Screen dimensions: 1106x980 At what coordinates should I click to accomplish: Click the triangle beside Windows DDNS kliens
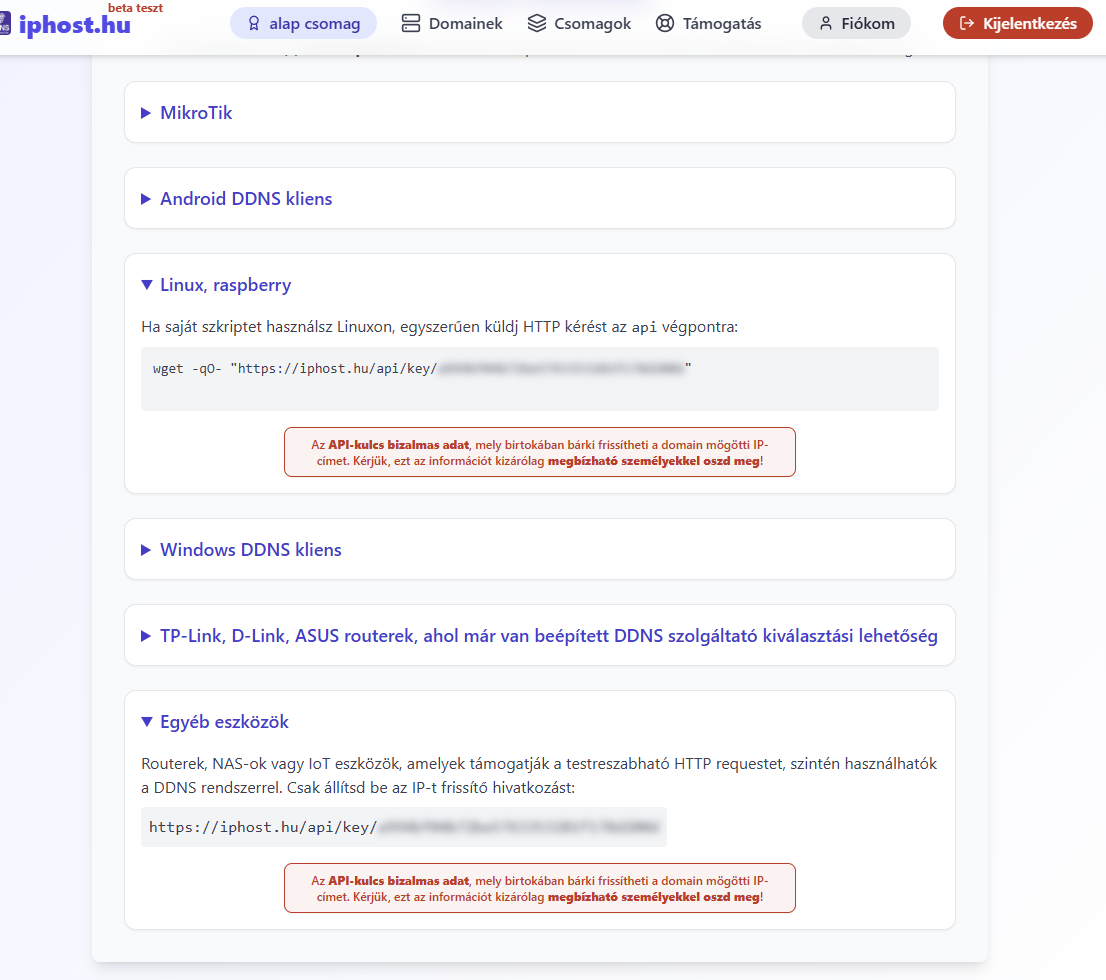[x=146, y=550]
